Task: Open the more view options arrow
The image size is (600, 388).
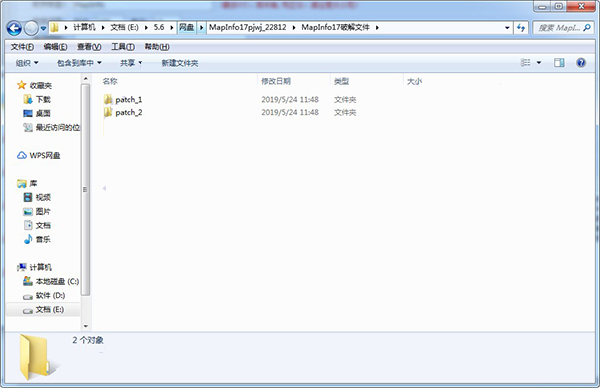Action: tap(539, 63)
